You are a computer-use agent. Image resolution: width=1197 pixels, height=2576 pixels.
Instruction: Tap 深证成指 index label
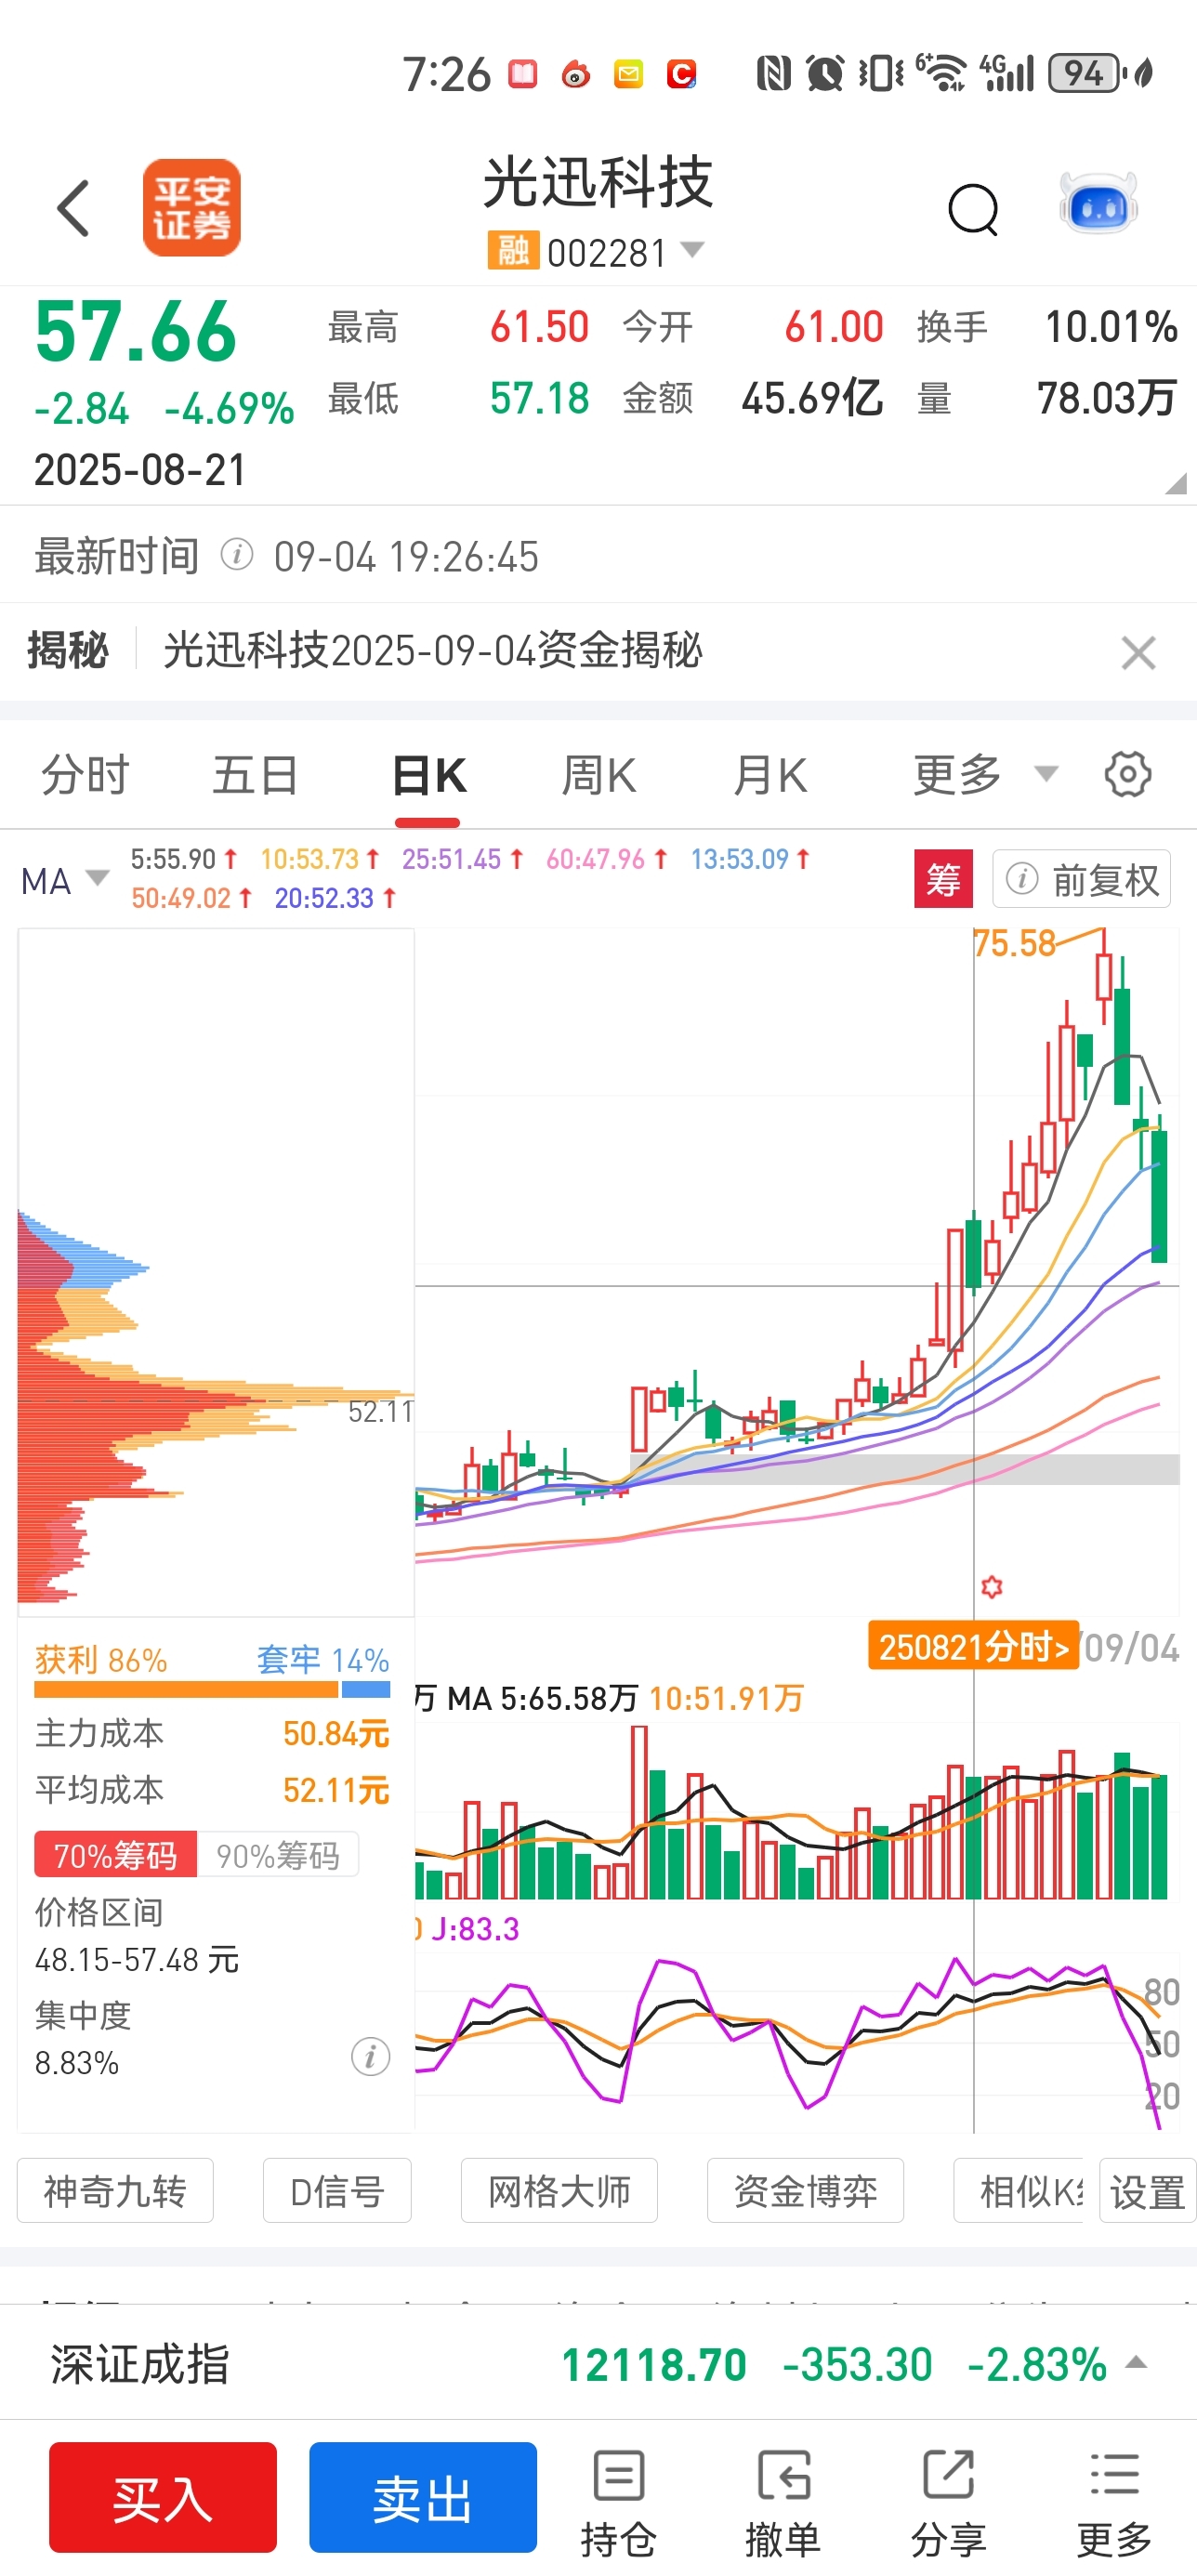140,2365
